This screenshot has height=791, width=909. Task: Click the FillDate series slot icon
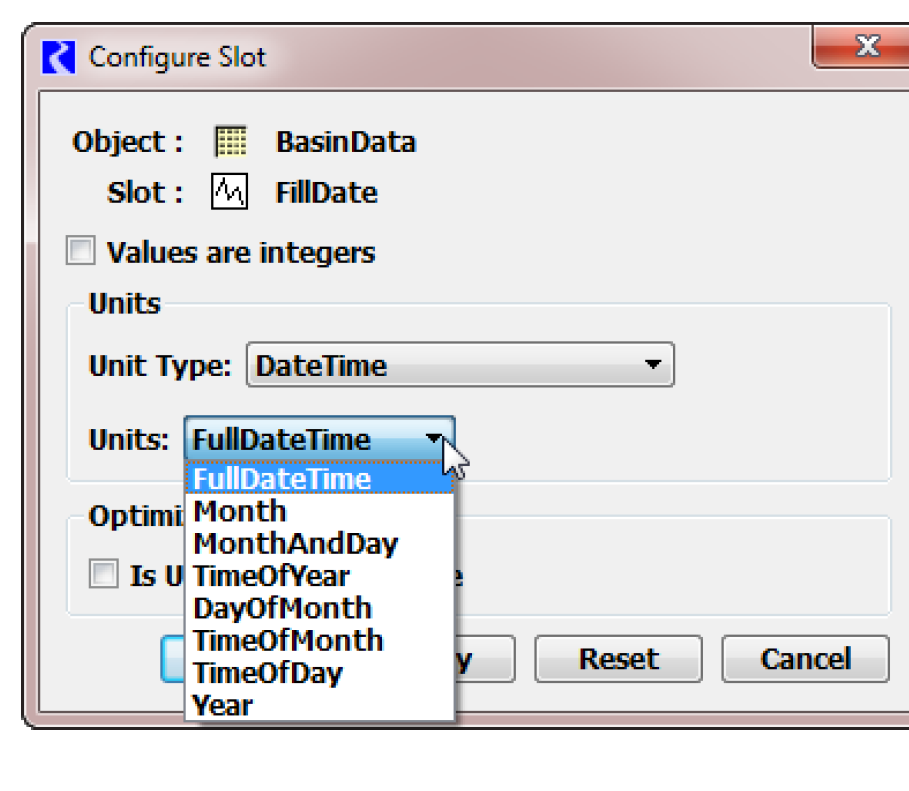pyautogui.click(x=229, y=192)
